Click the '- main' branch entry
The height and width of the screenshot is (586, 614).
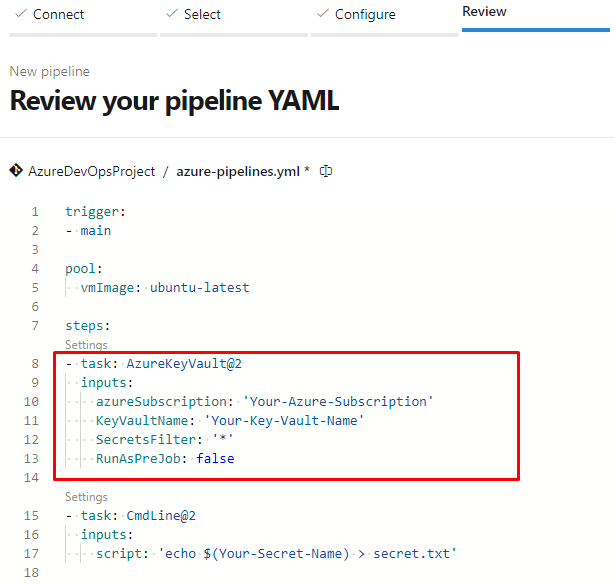pyautogui.click(x=88, y=231)
